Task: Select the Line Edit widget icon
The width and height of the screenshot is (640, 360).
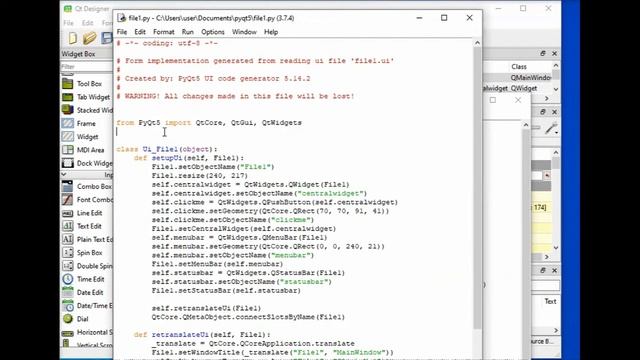Action: 68,213
